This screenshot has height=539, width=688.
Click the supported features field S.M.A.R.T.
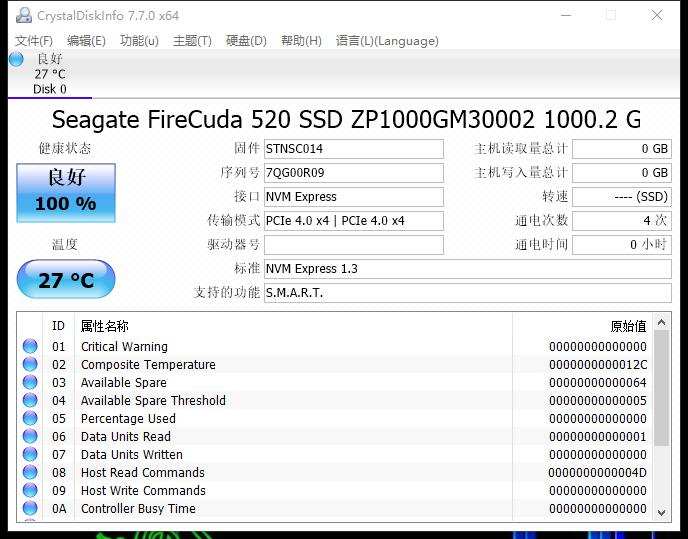click(x=468, y=293)
